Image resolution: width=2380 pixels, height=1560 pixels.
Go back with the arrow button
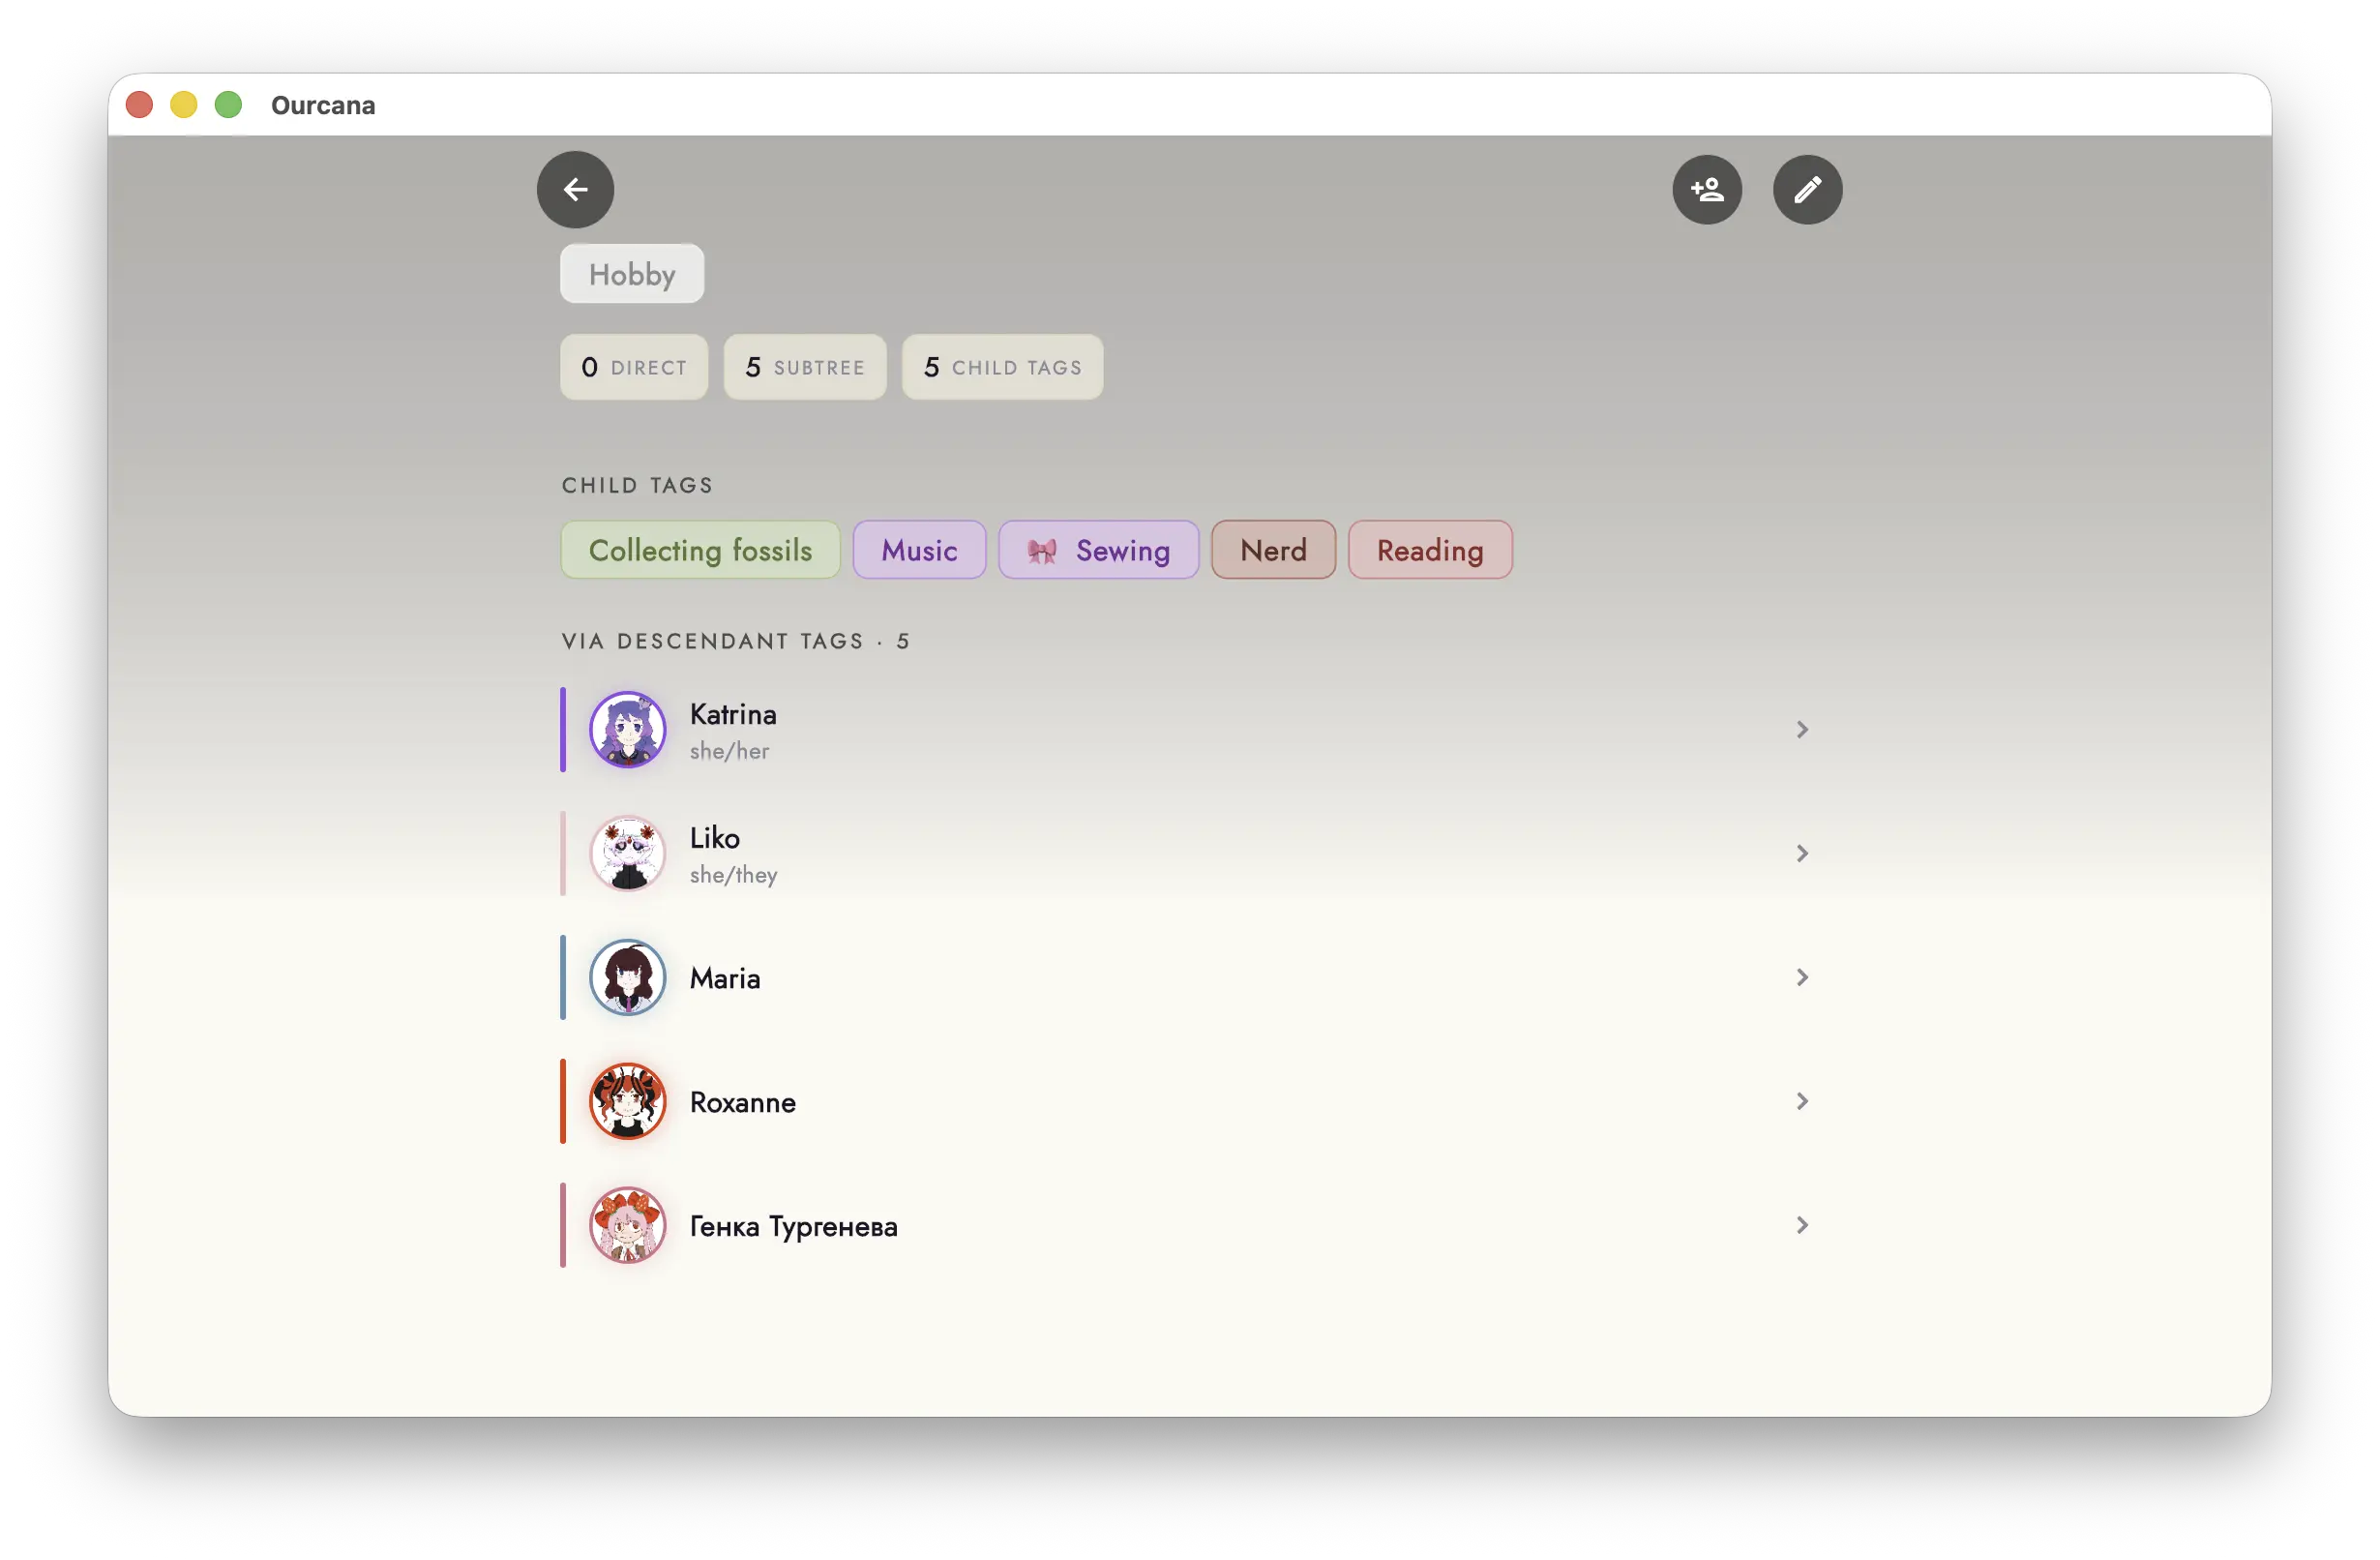coord(575,190)
